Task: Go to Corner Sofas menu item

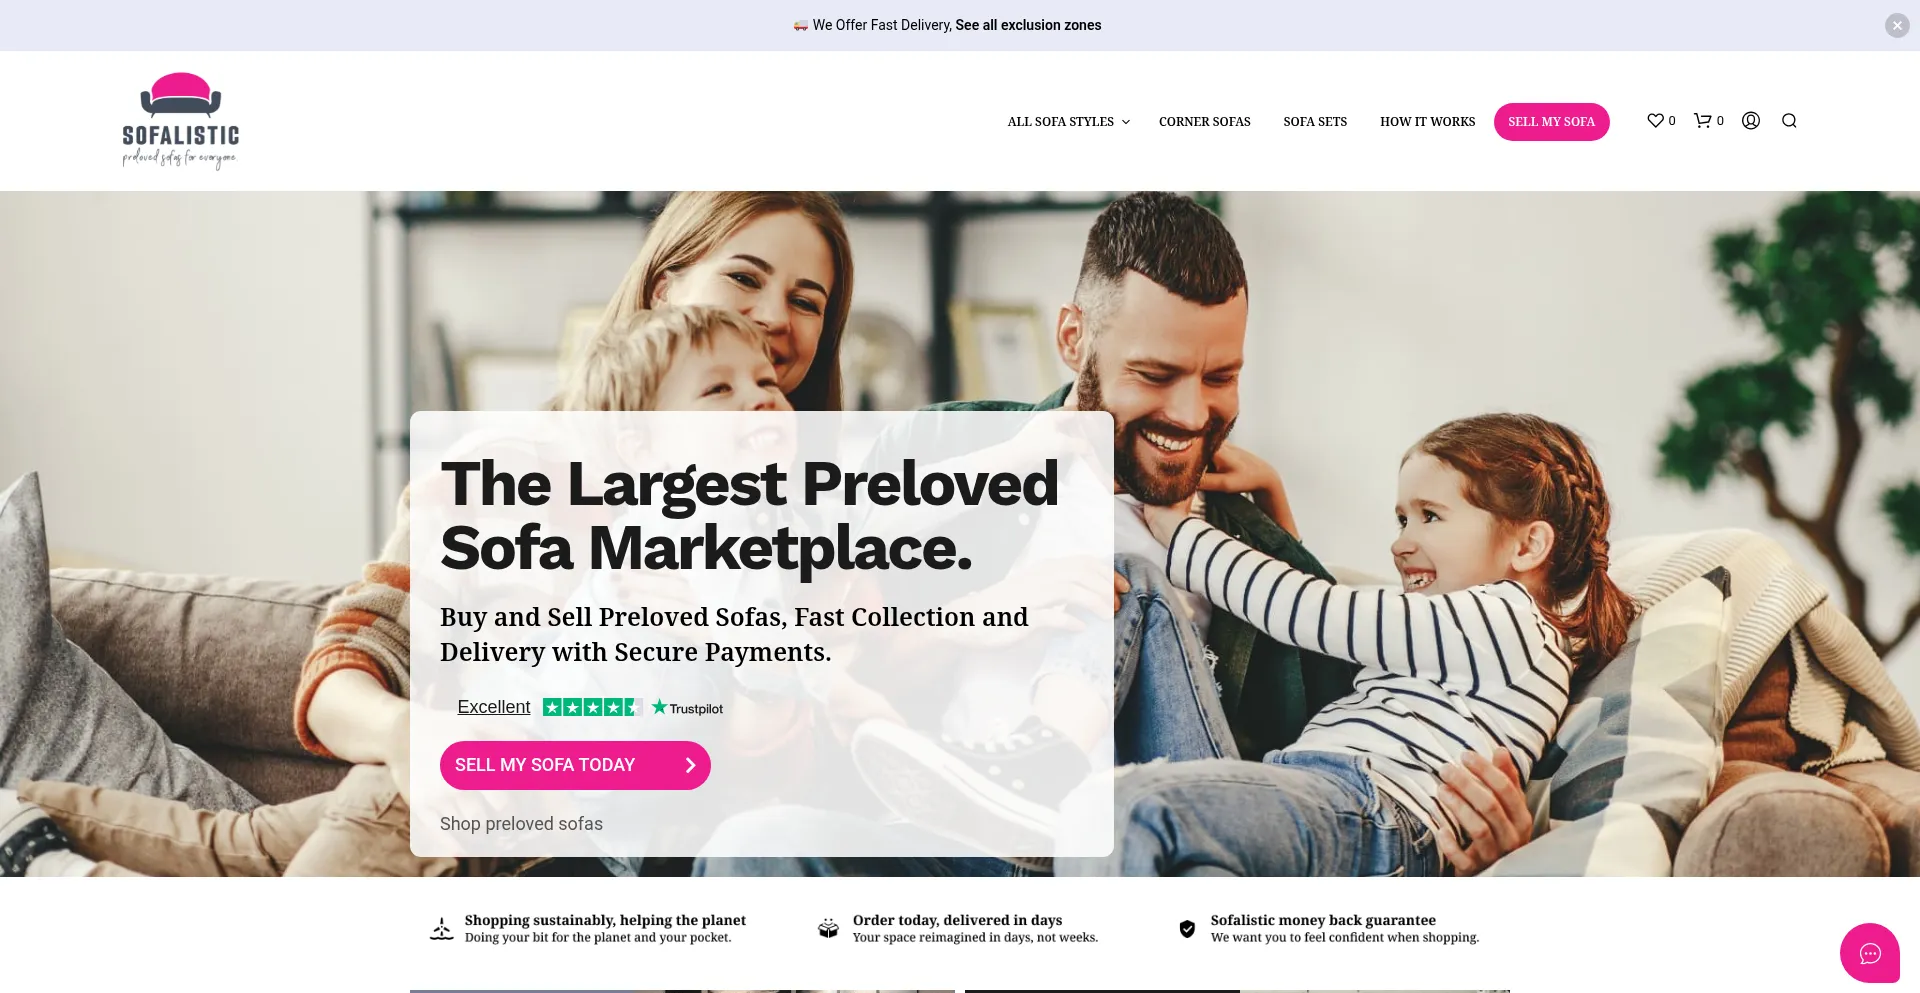Action: coord(1204,122)
